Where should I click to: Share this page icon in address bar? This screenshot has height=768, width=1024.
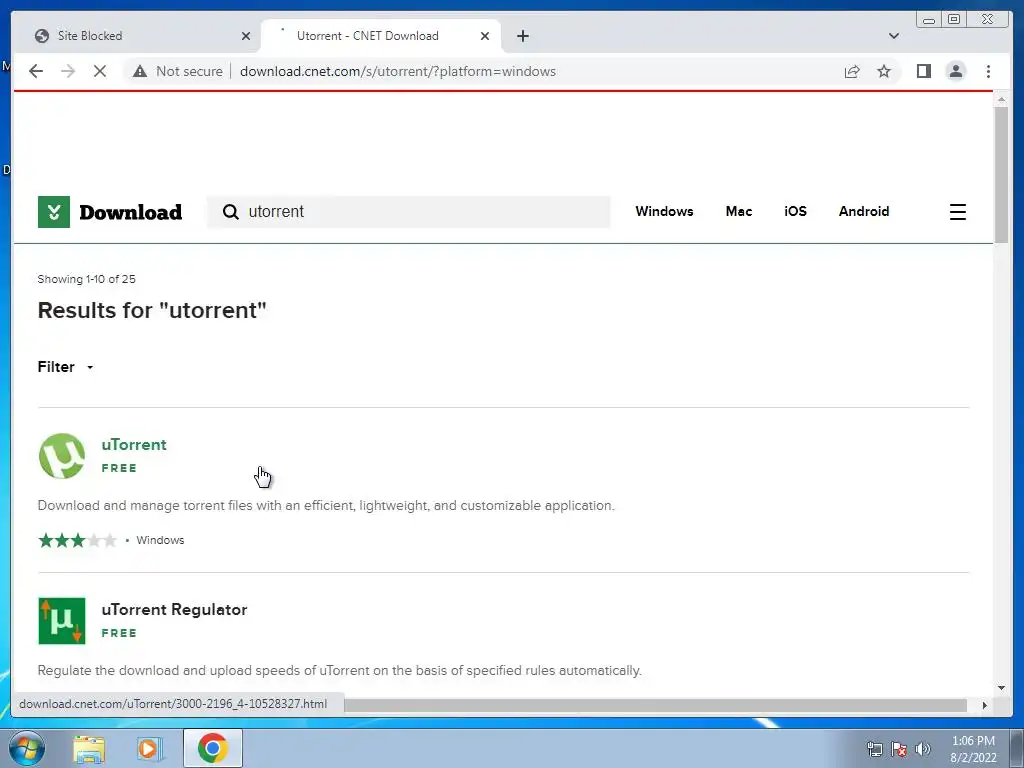[x=852, y=71]
